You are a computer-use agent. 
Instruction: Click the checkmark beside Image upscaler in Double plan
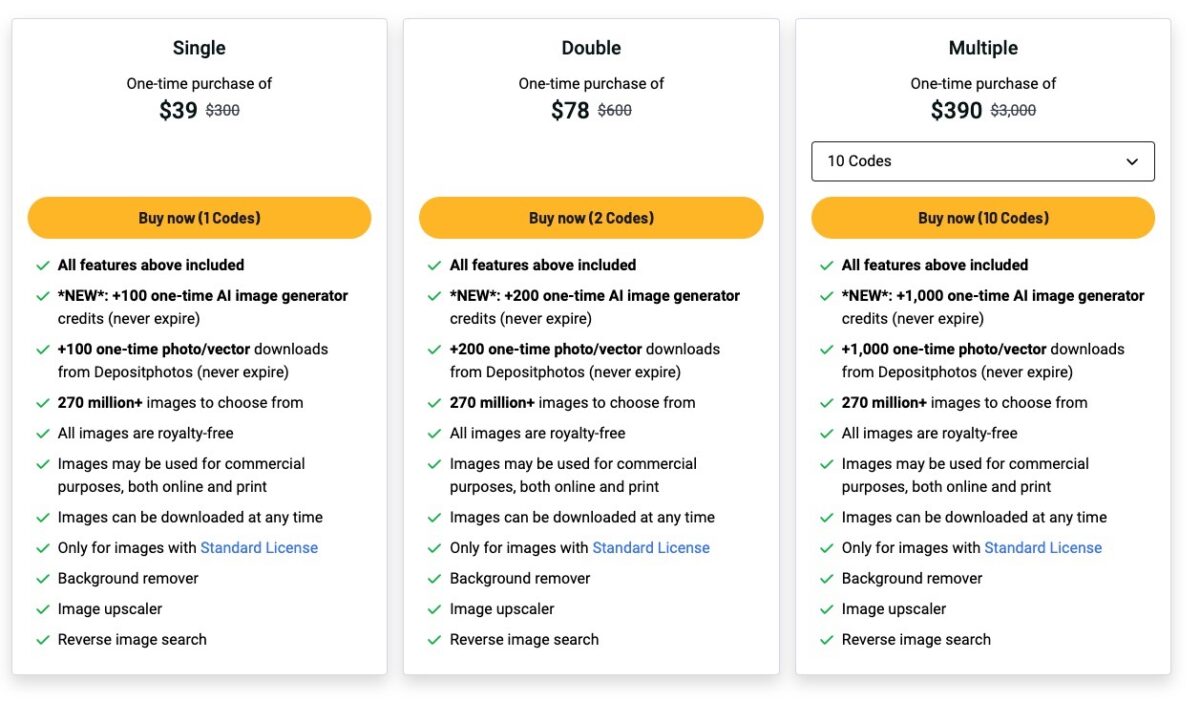click(x=434, y=608)
